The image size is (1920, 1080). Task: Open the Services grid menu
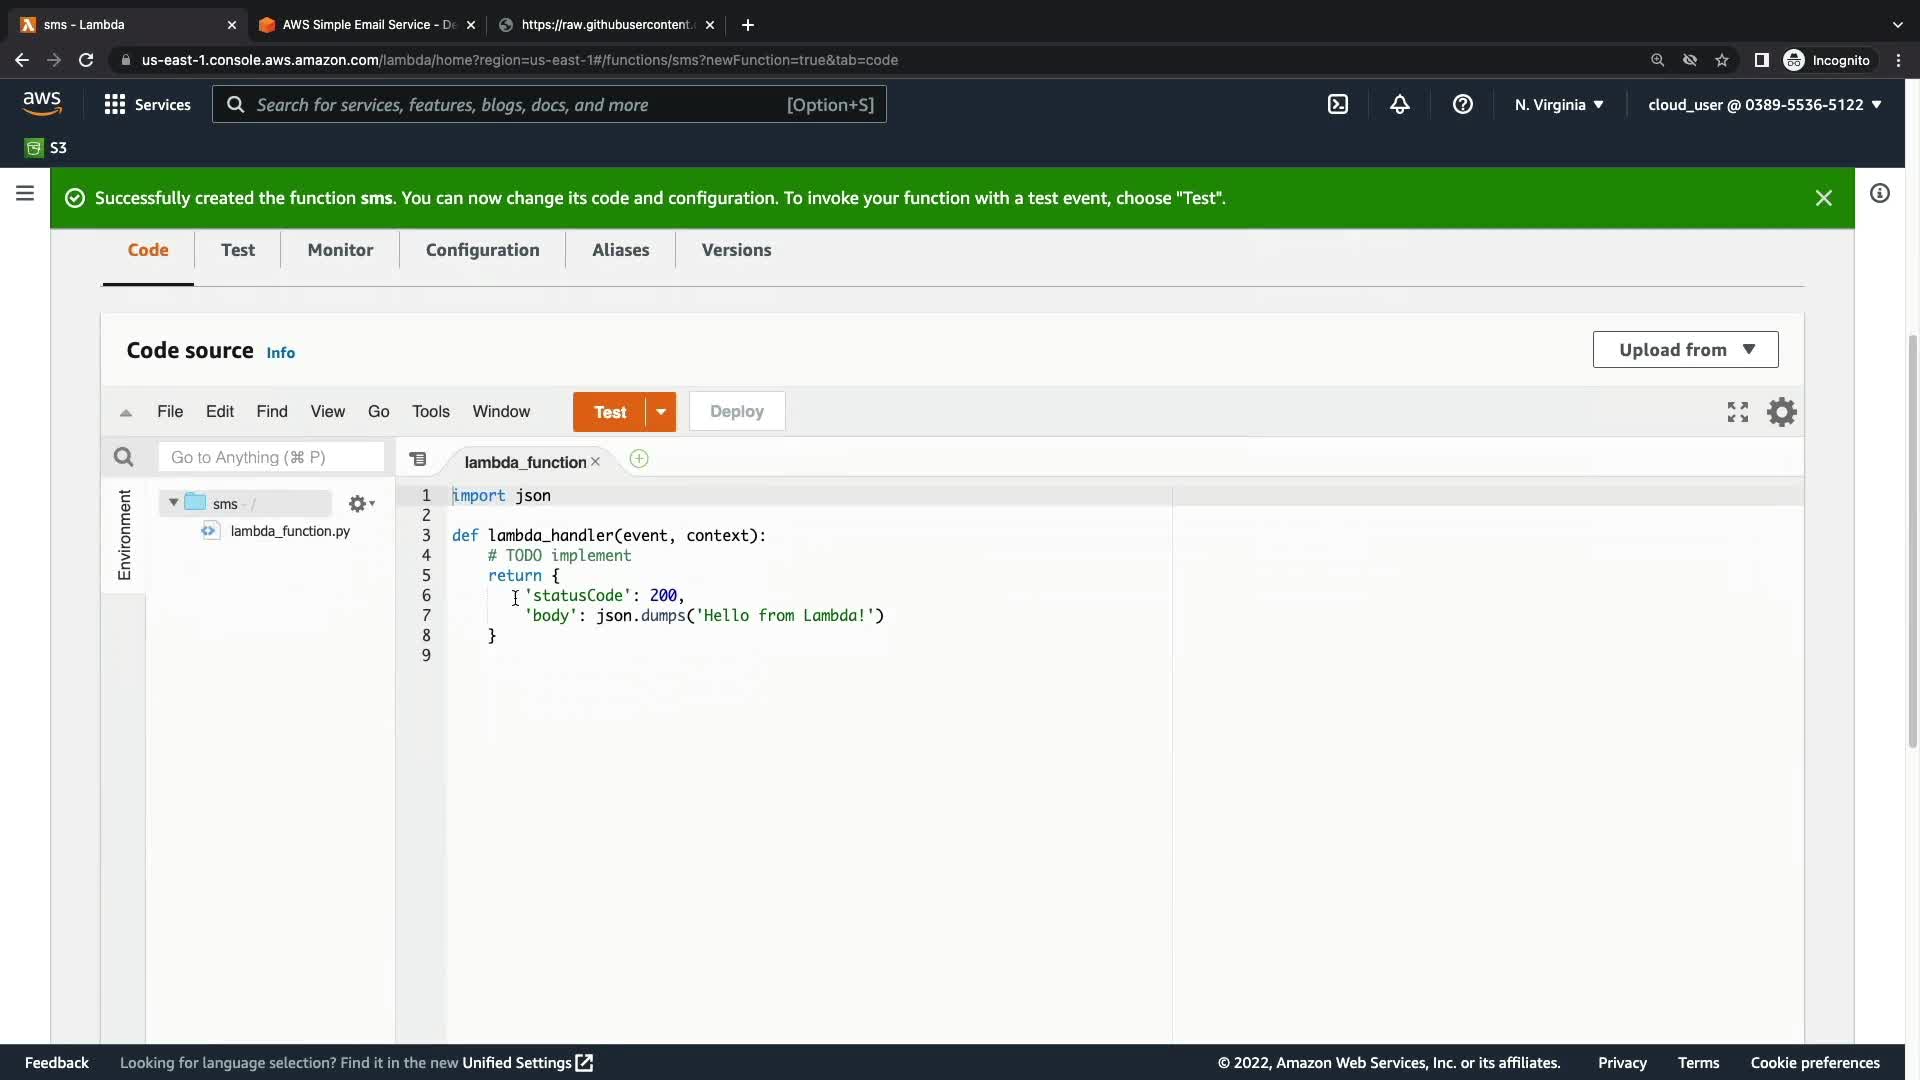click(115, 105)
